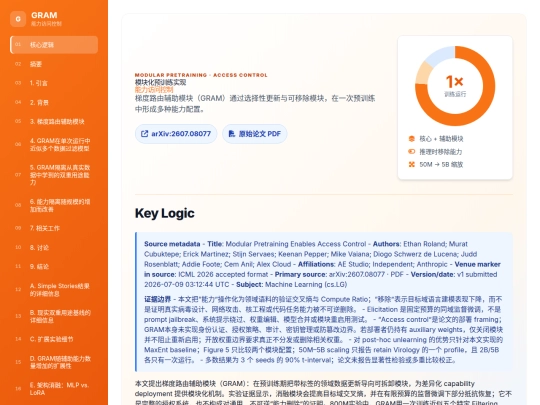The image size is (540, 405).
Task: Open section 5. GRAM隔离双重用途能力
Action: 54,175
